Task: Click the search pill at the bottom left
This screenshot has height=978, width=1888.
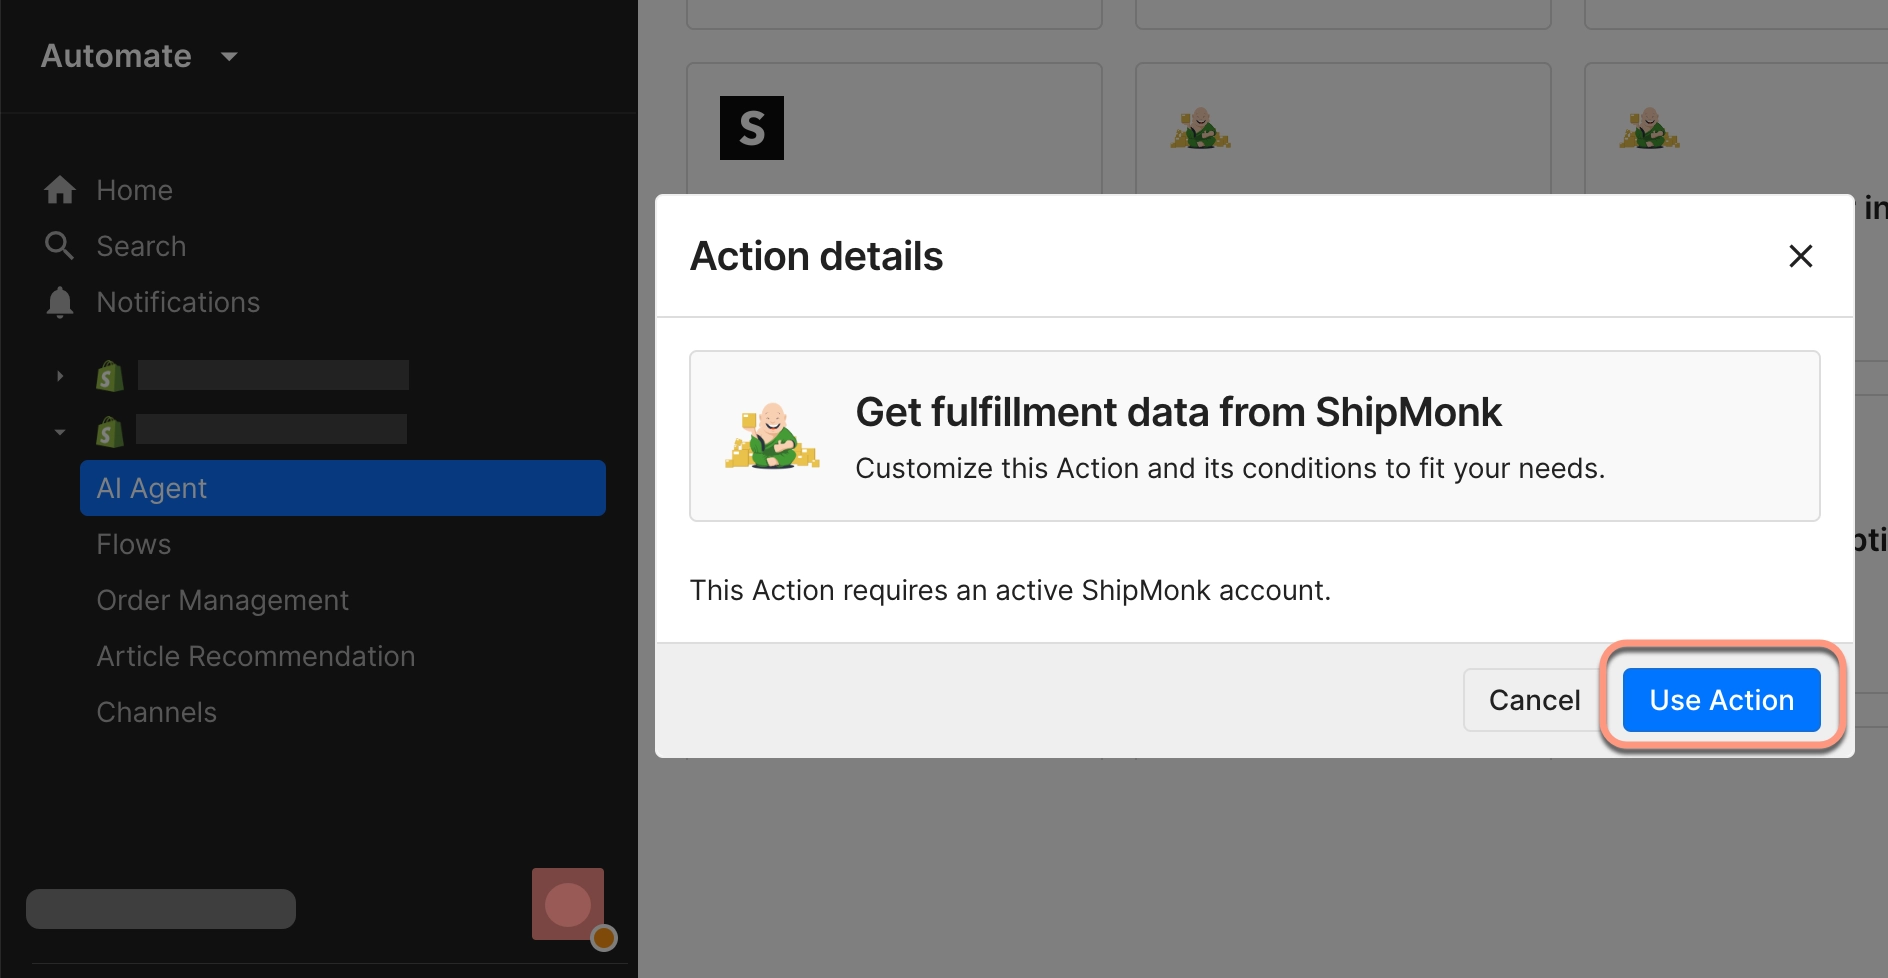Action: 160,908
